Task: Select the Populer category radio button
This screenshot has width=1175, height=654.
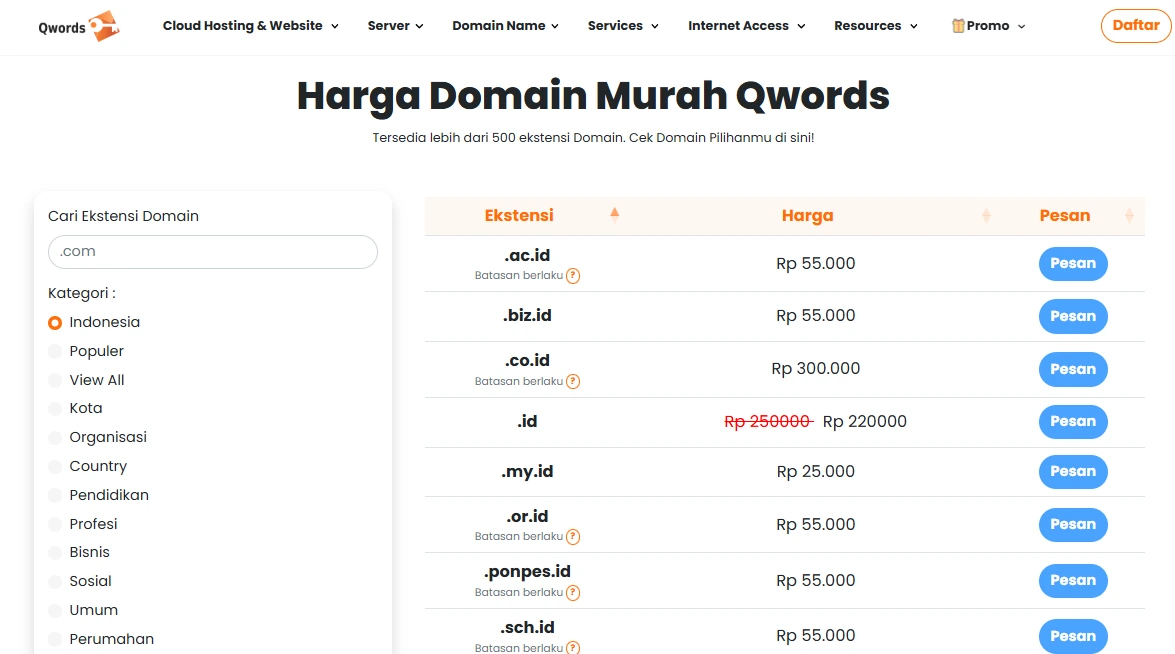Action: point(54,351)
